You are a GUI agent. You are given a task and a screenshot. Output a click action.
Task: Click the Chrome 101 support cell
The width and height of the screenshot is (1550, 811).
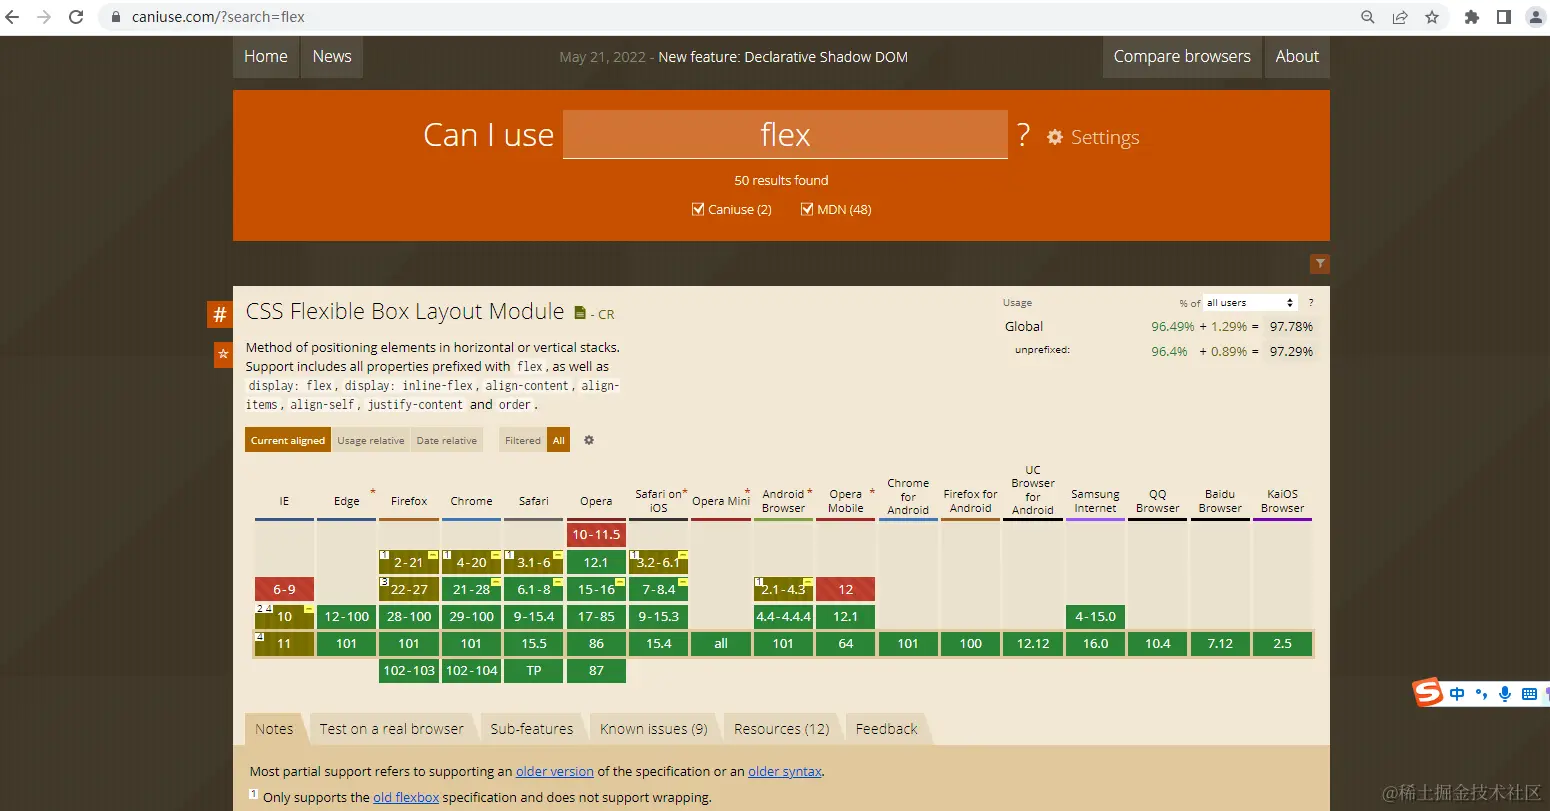(471, 644)
